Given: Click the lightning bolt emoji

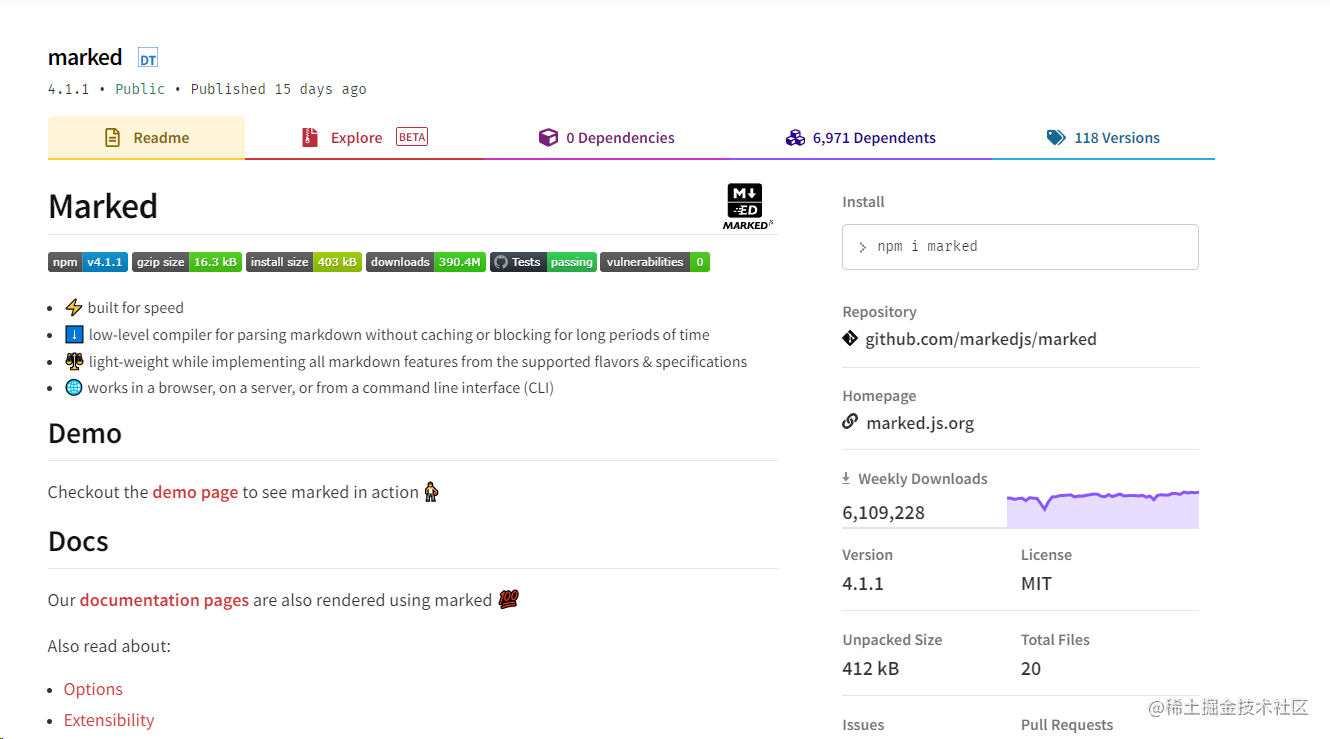Looking at the screenshot, I should point(73,307).
